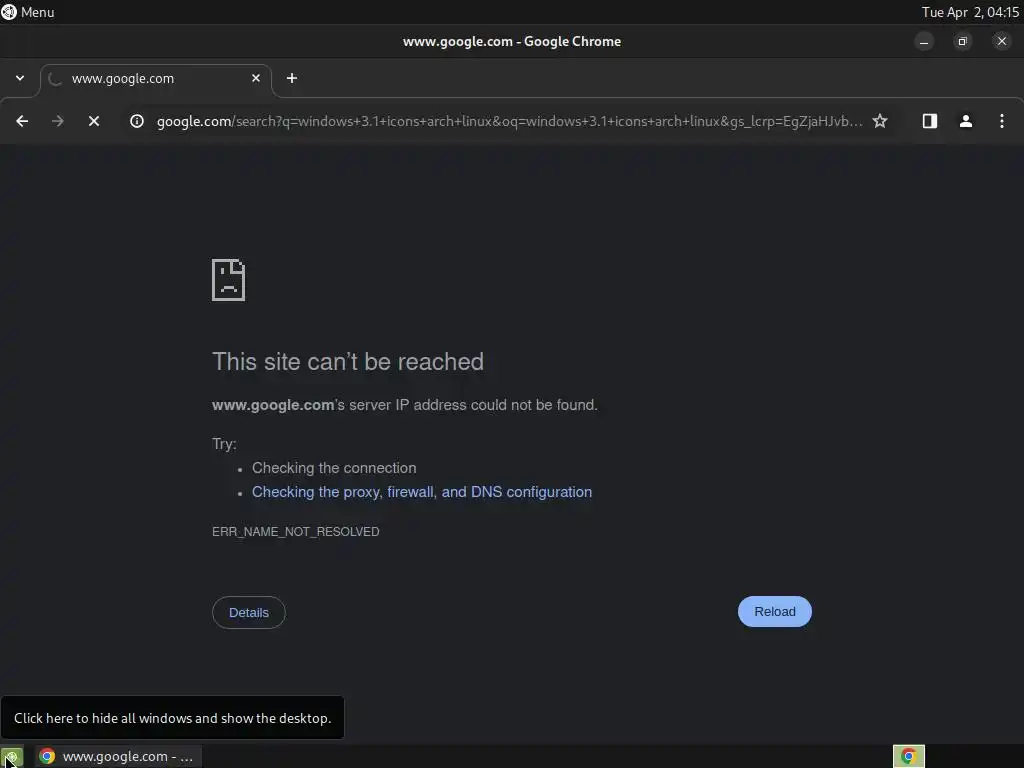The height and width of the screenshot is (768, 1024).
Task: Select www.google.com window in the taskbar
Action: (118, 757)
